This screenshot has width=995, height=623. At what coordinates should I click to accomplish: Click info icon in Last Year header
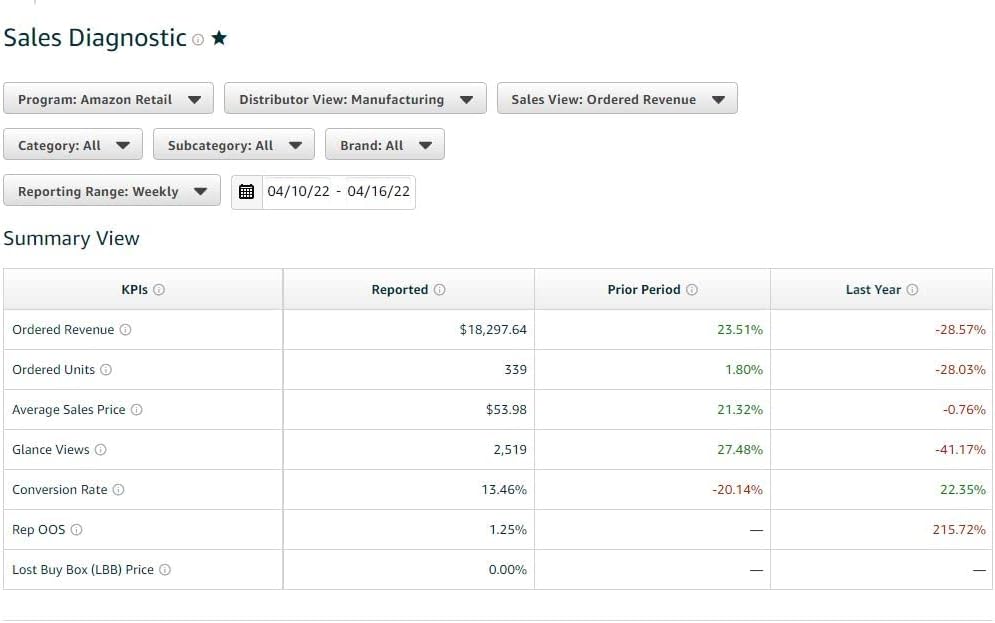912,290
